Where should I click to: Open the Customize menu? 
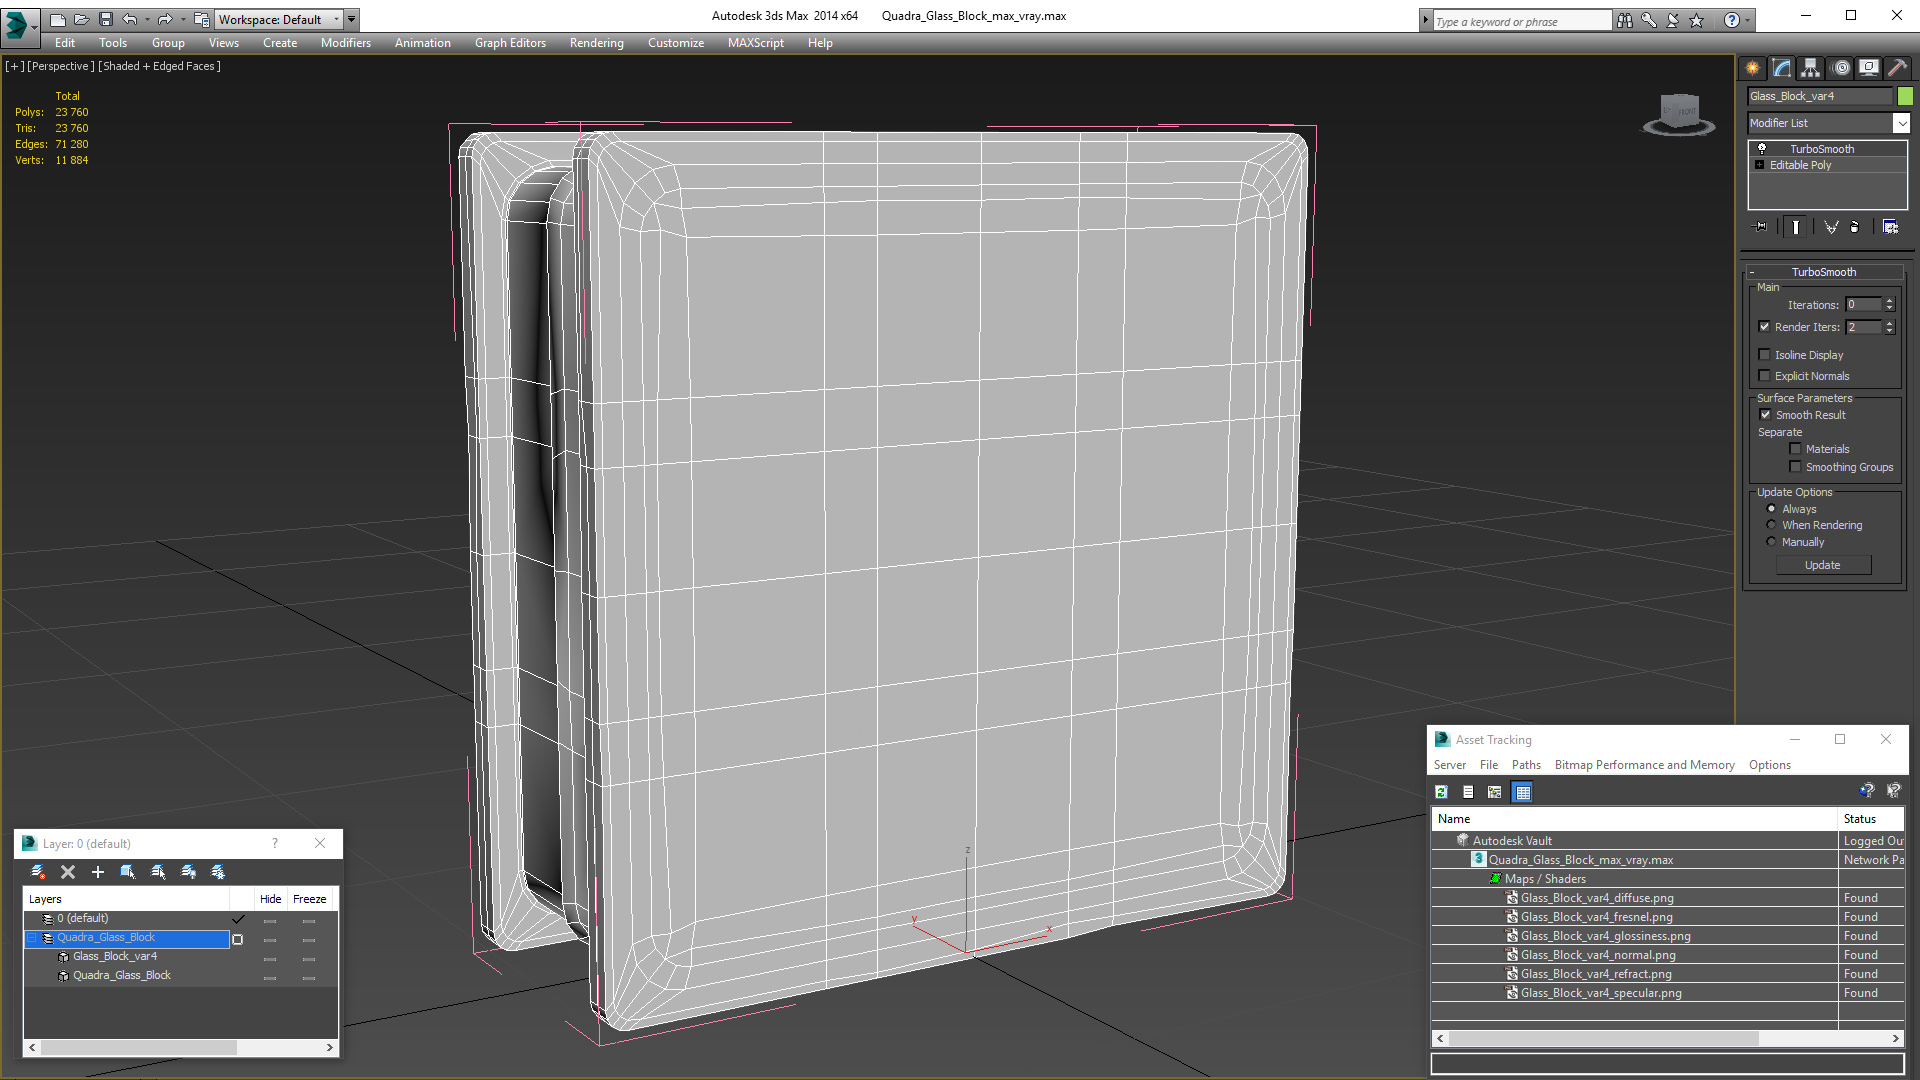coord(675,43)
